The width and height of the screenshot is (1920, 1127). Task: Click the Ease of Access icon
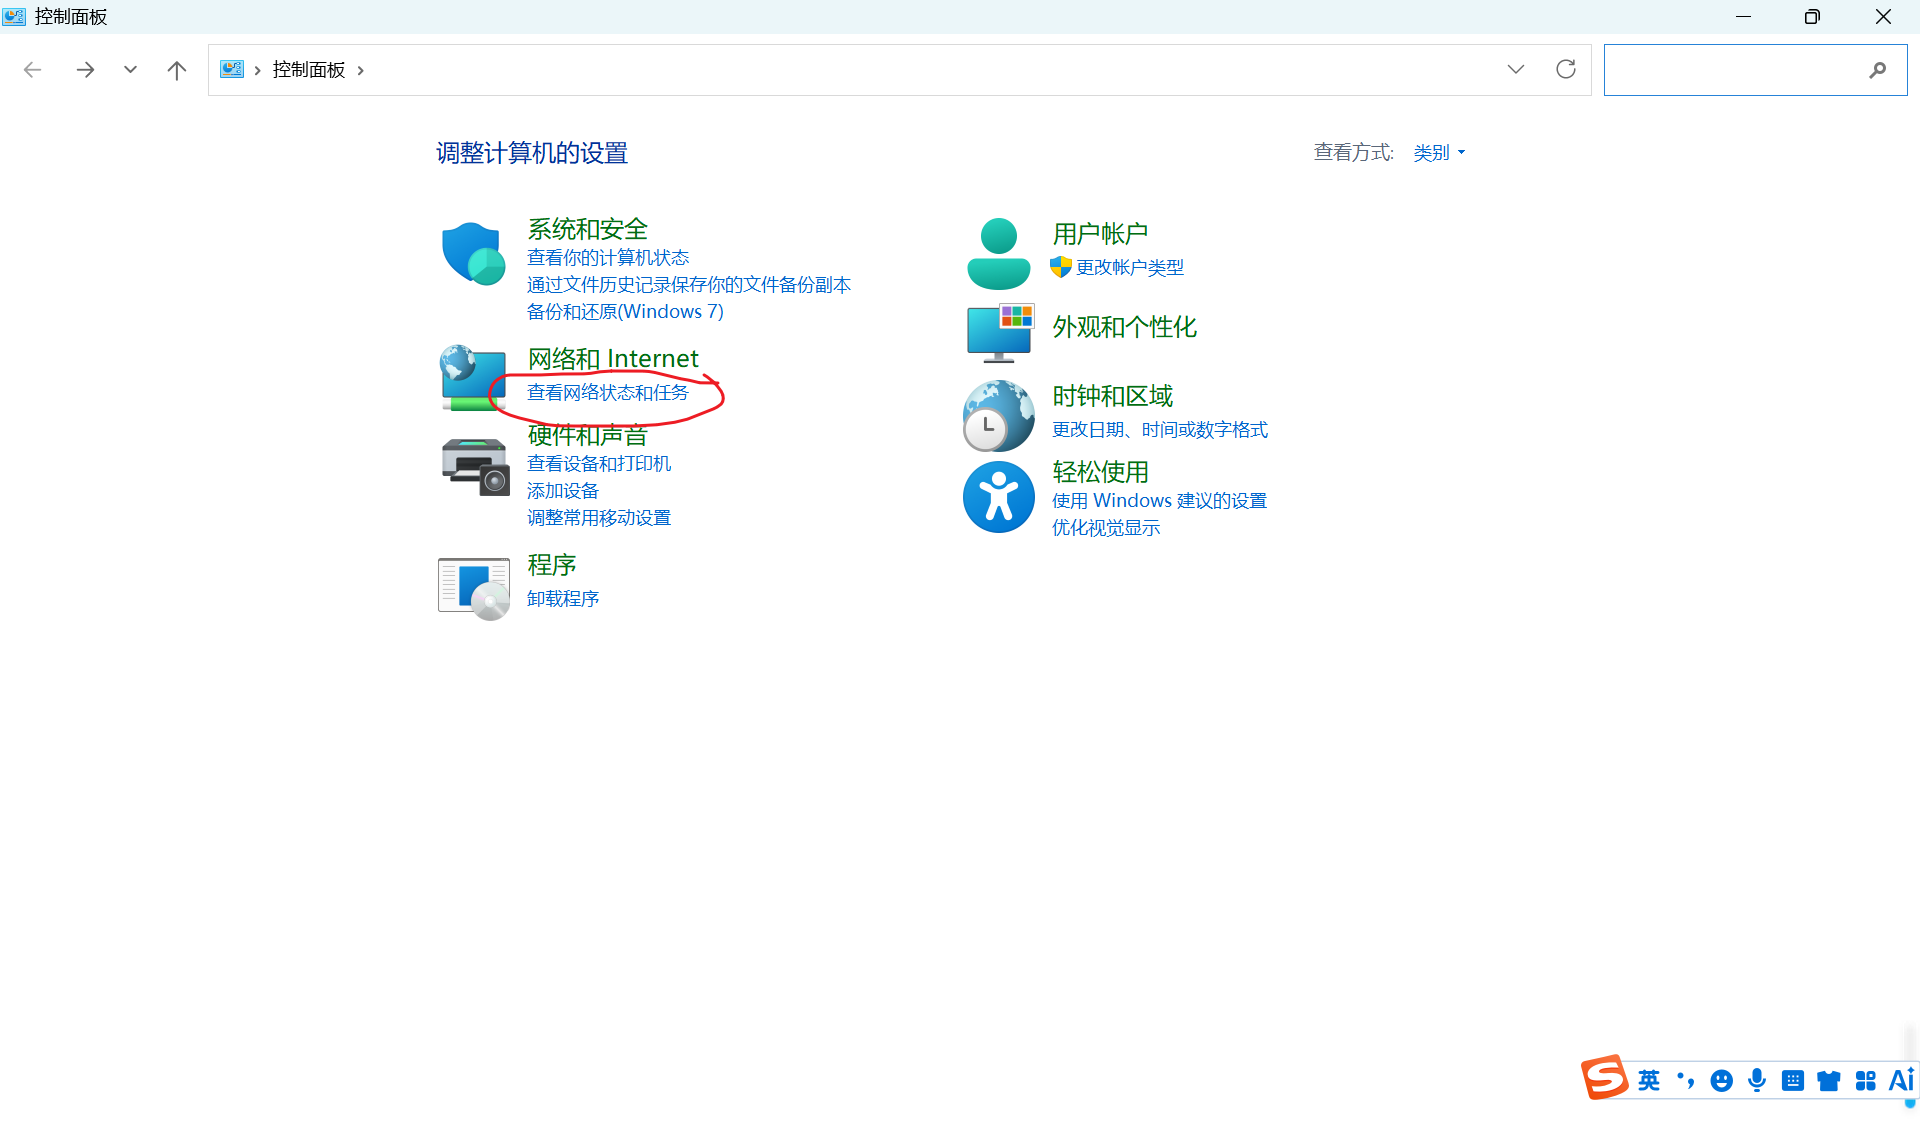click(x=998, y=497)
